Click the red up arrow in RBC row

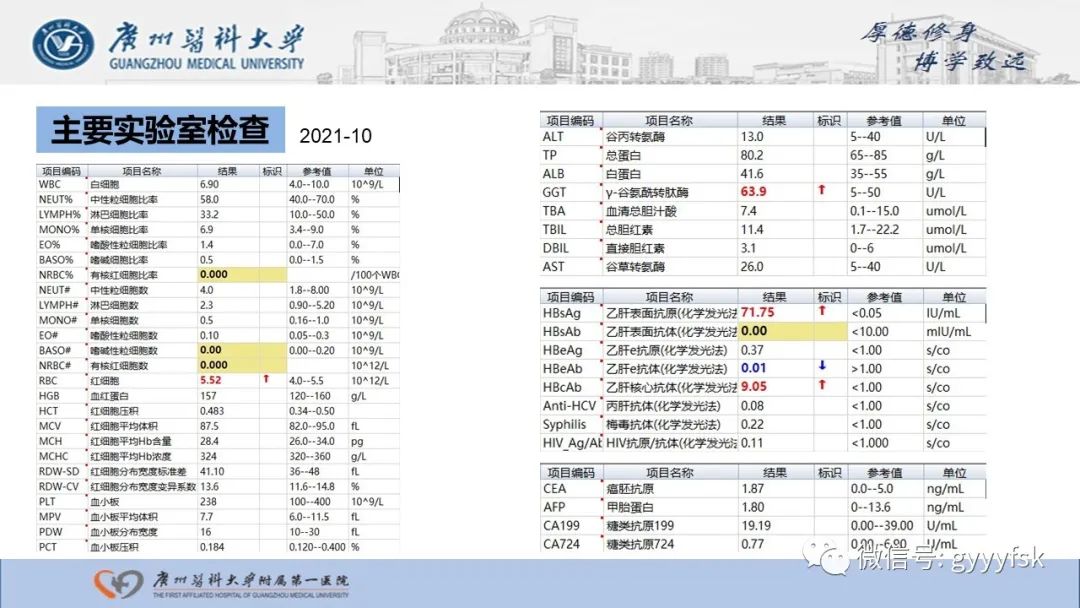[x=266, y=379]
